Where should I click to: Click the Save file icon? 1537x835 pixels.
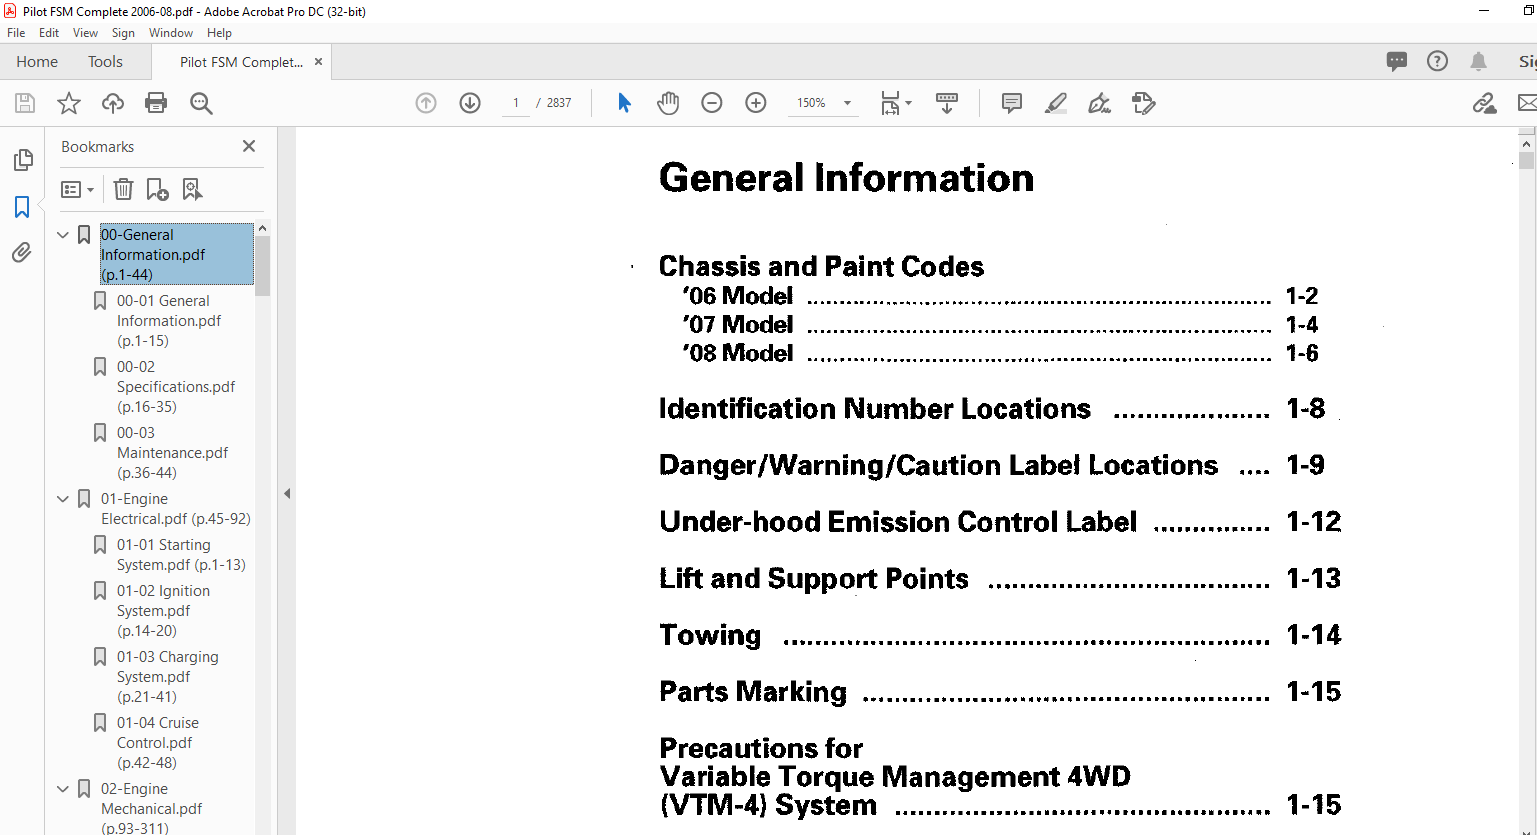[25, 103]
